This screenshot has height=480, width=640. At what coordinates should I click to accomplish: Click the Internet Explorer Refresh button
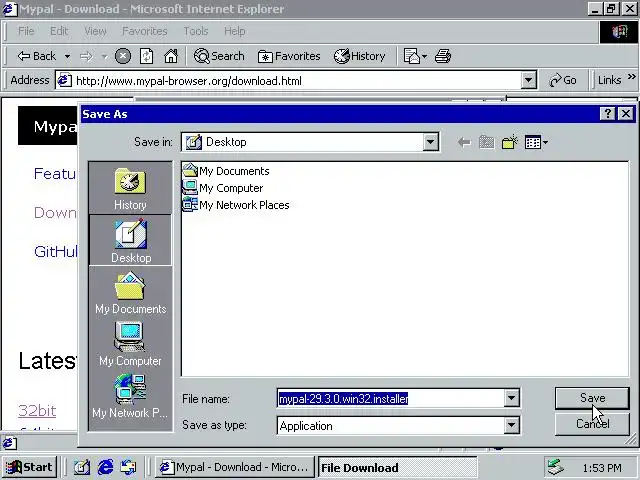coord(147,56)
